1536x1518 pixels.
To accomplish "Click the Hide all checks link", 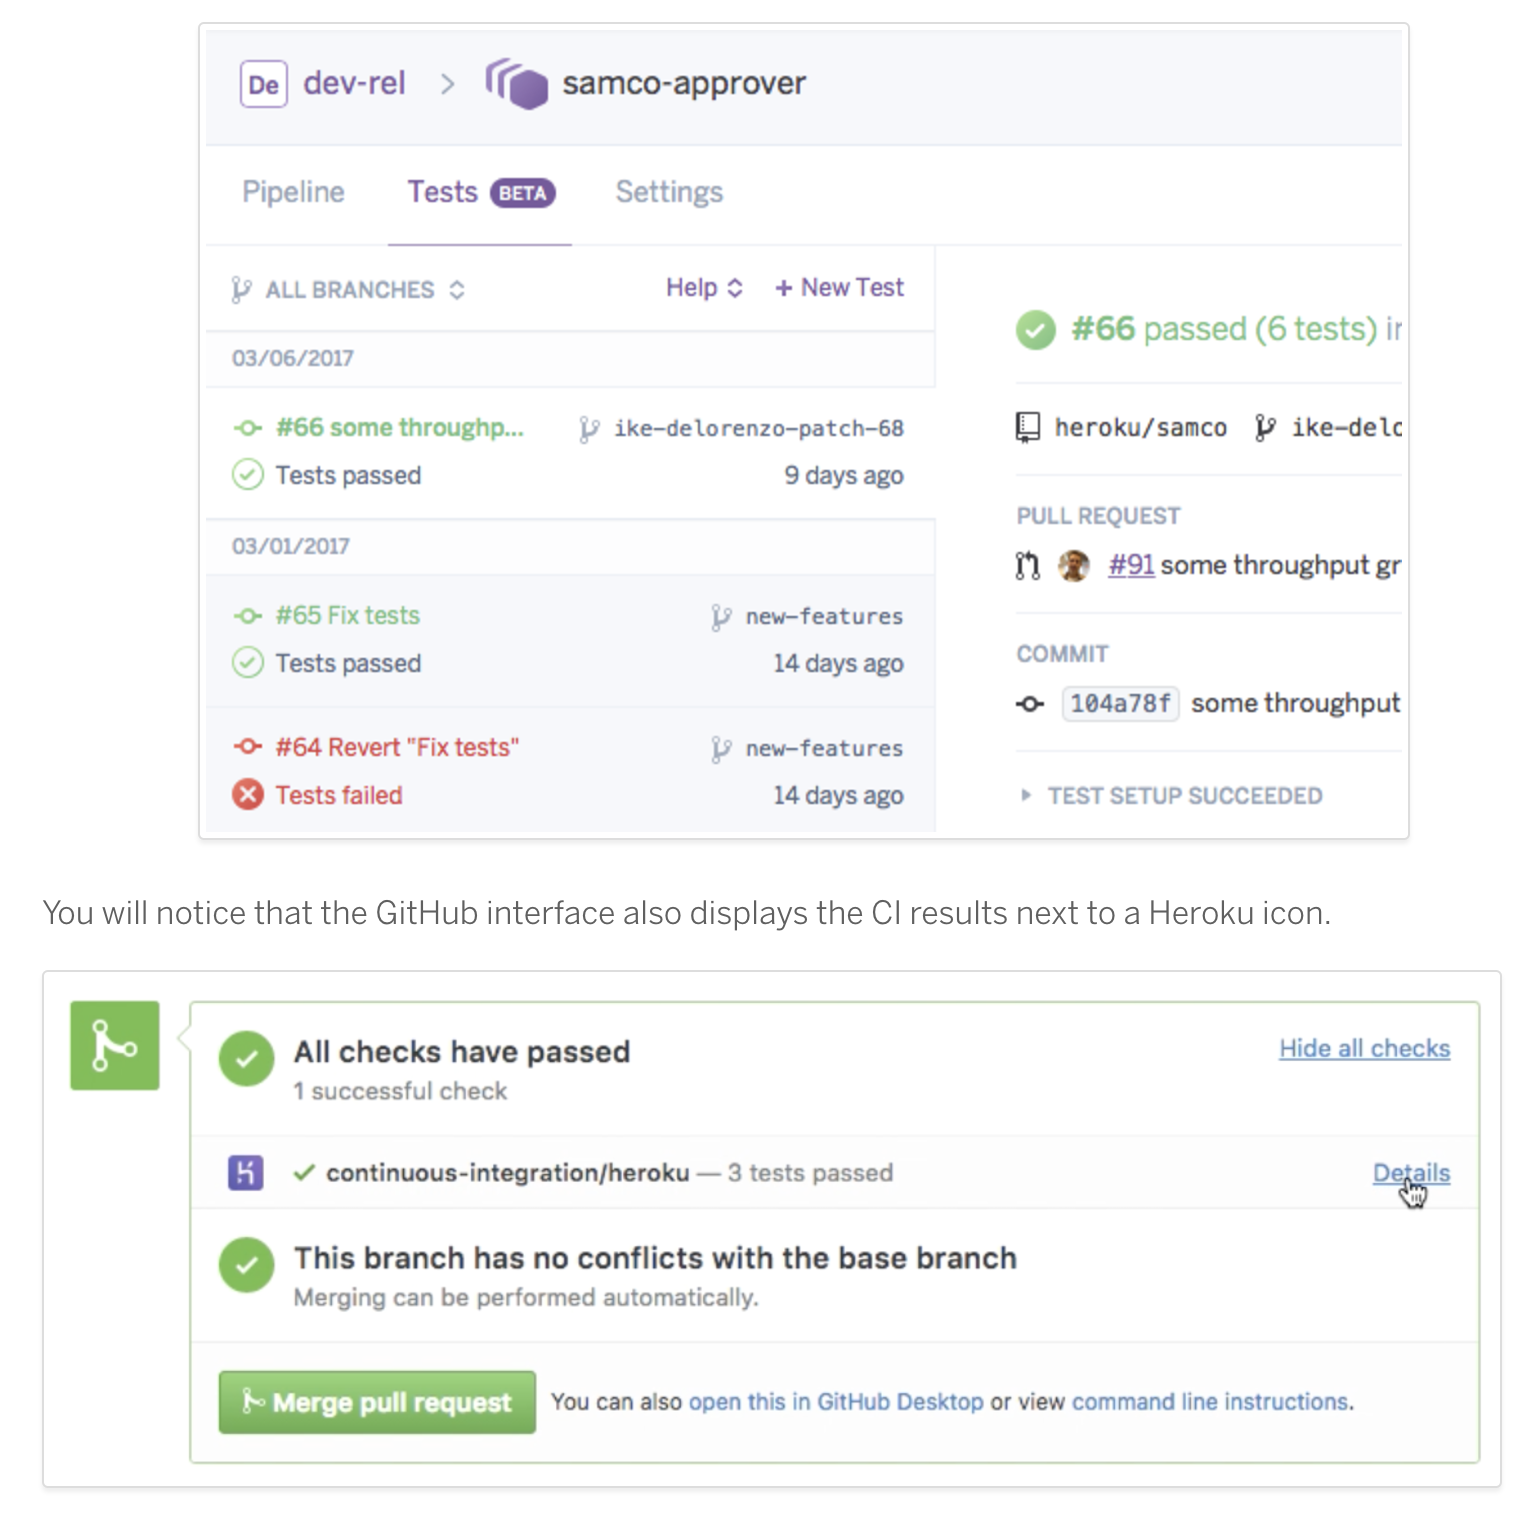I will [1365, 1048].
